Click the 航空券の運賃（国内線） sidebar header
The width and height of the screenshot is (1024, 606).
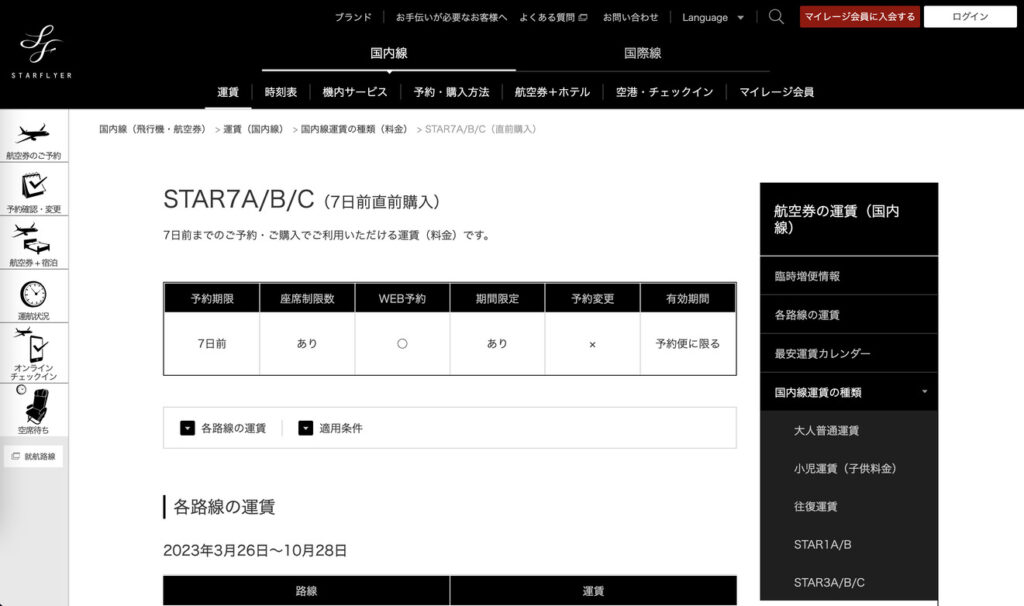click(849, 219)
